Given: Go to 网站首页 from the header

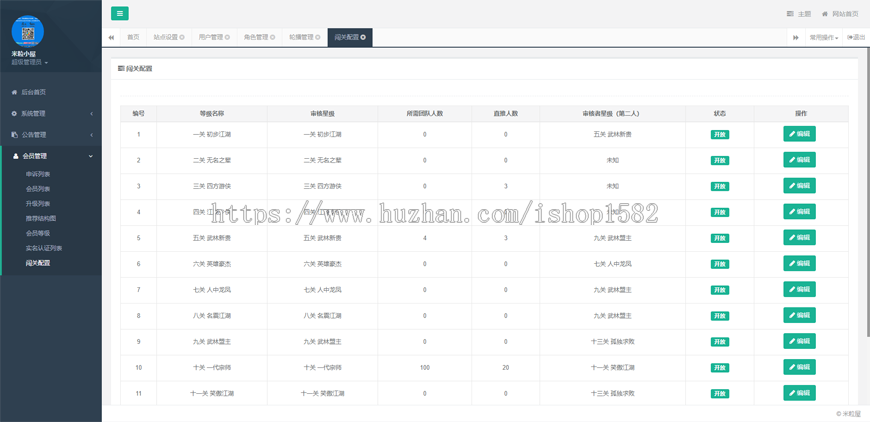Looking at the screenshot, I should point(840,14).
